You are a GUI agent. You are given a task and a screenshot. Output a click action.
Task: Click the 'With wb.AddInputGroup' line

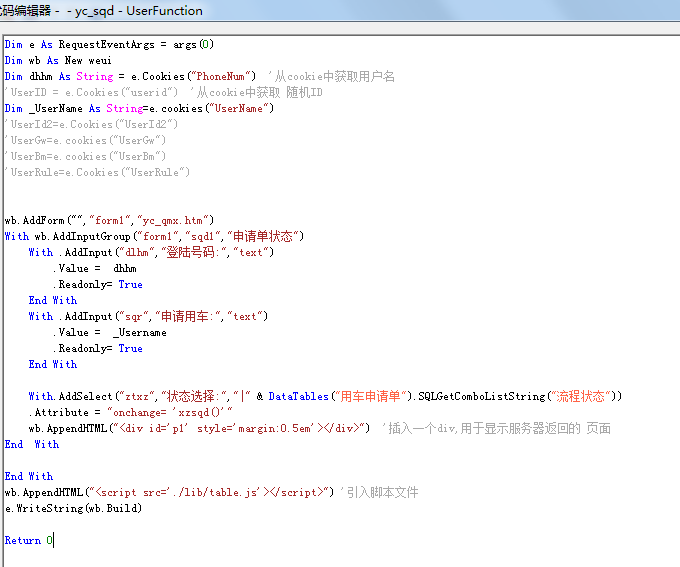(154, 236)
